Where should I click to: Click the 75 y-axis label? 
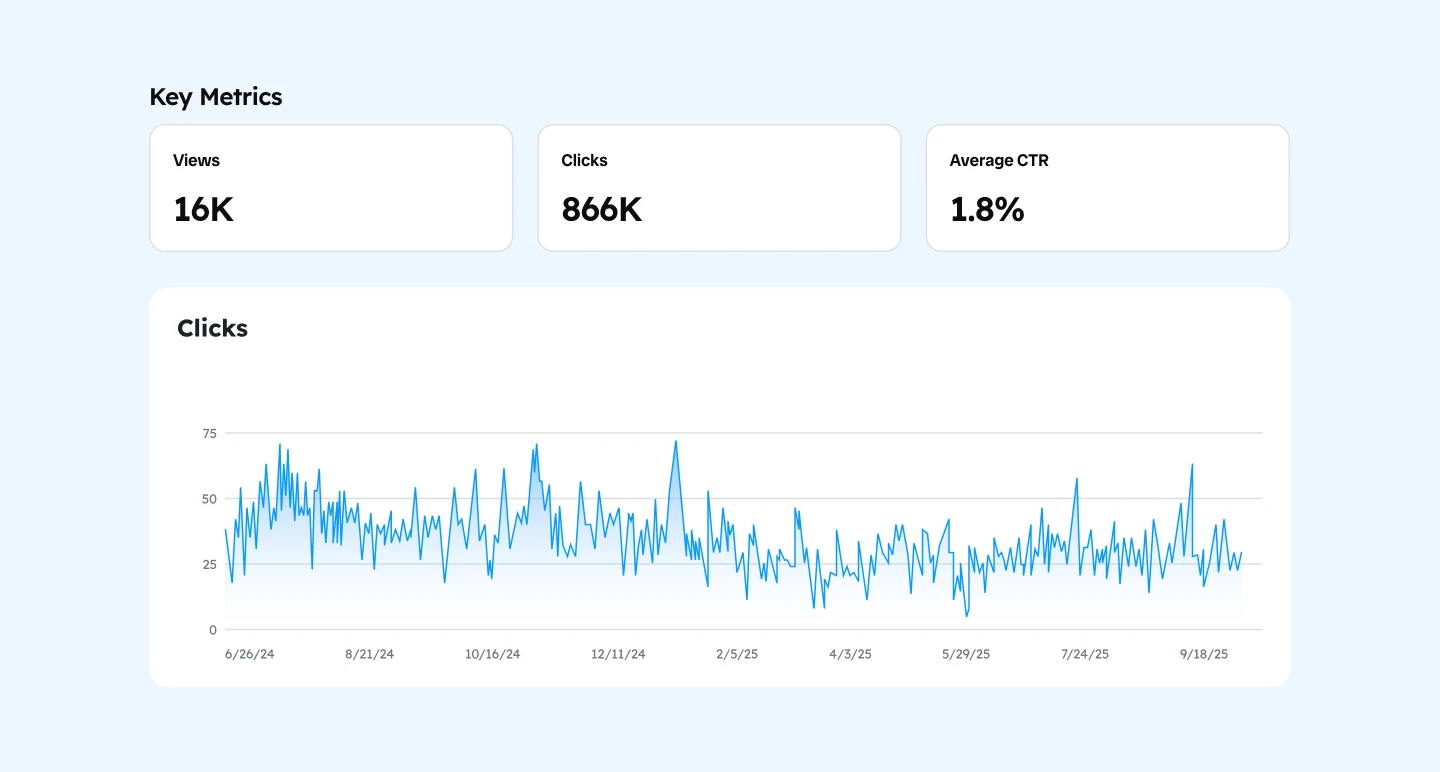(209, 433)
